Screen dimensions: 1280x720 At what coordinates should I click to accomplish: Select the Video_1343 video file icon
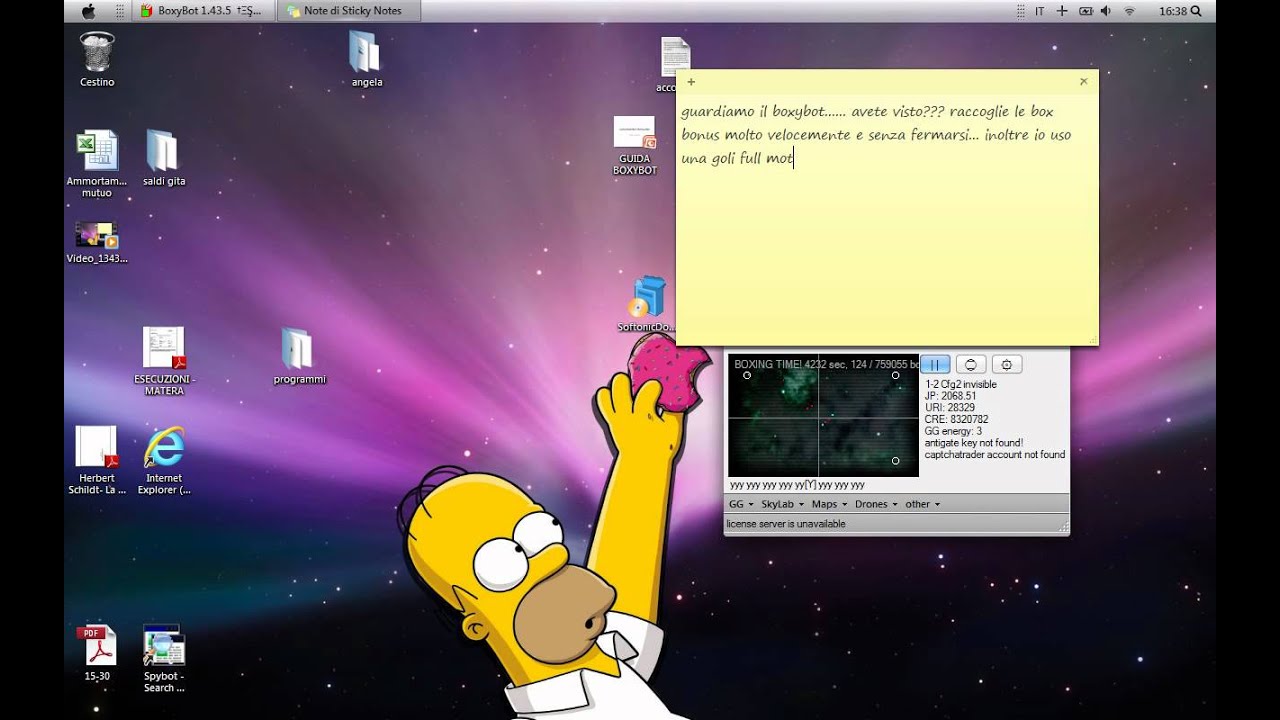point(97,242)
